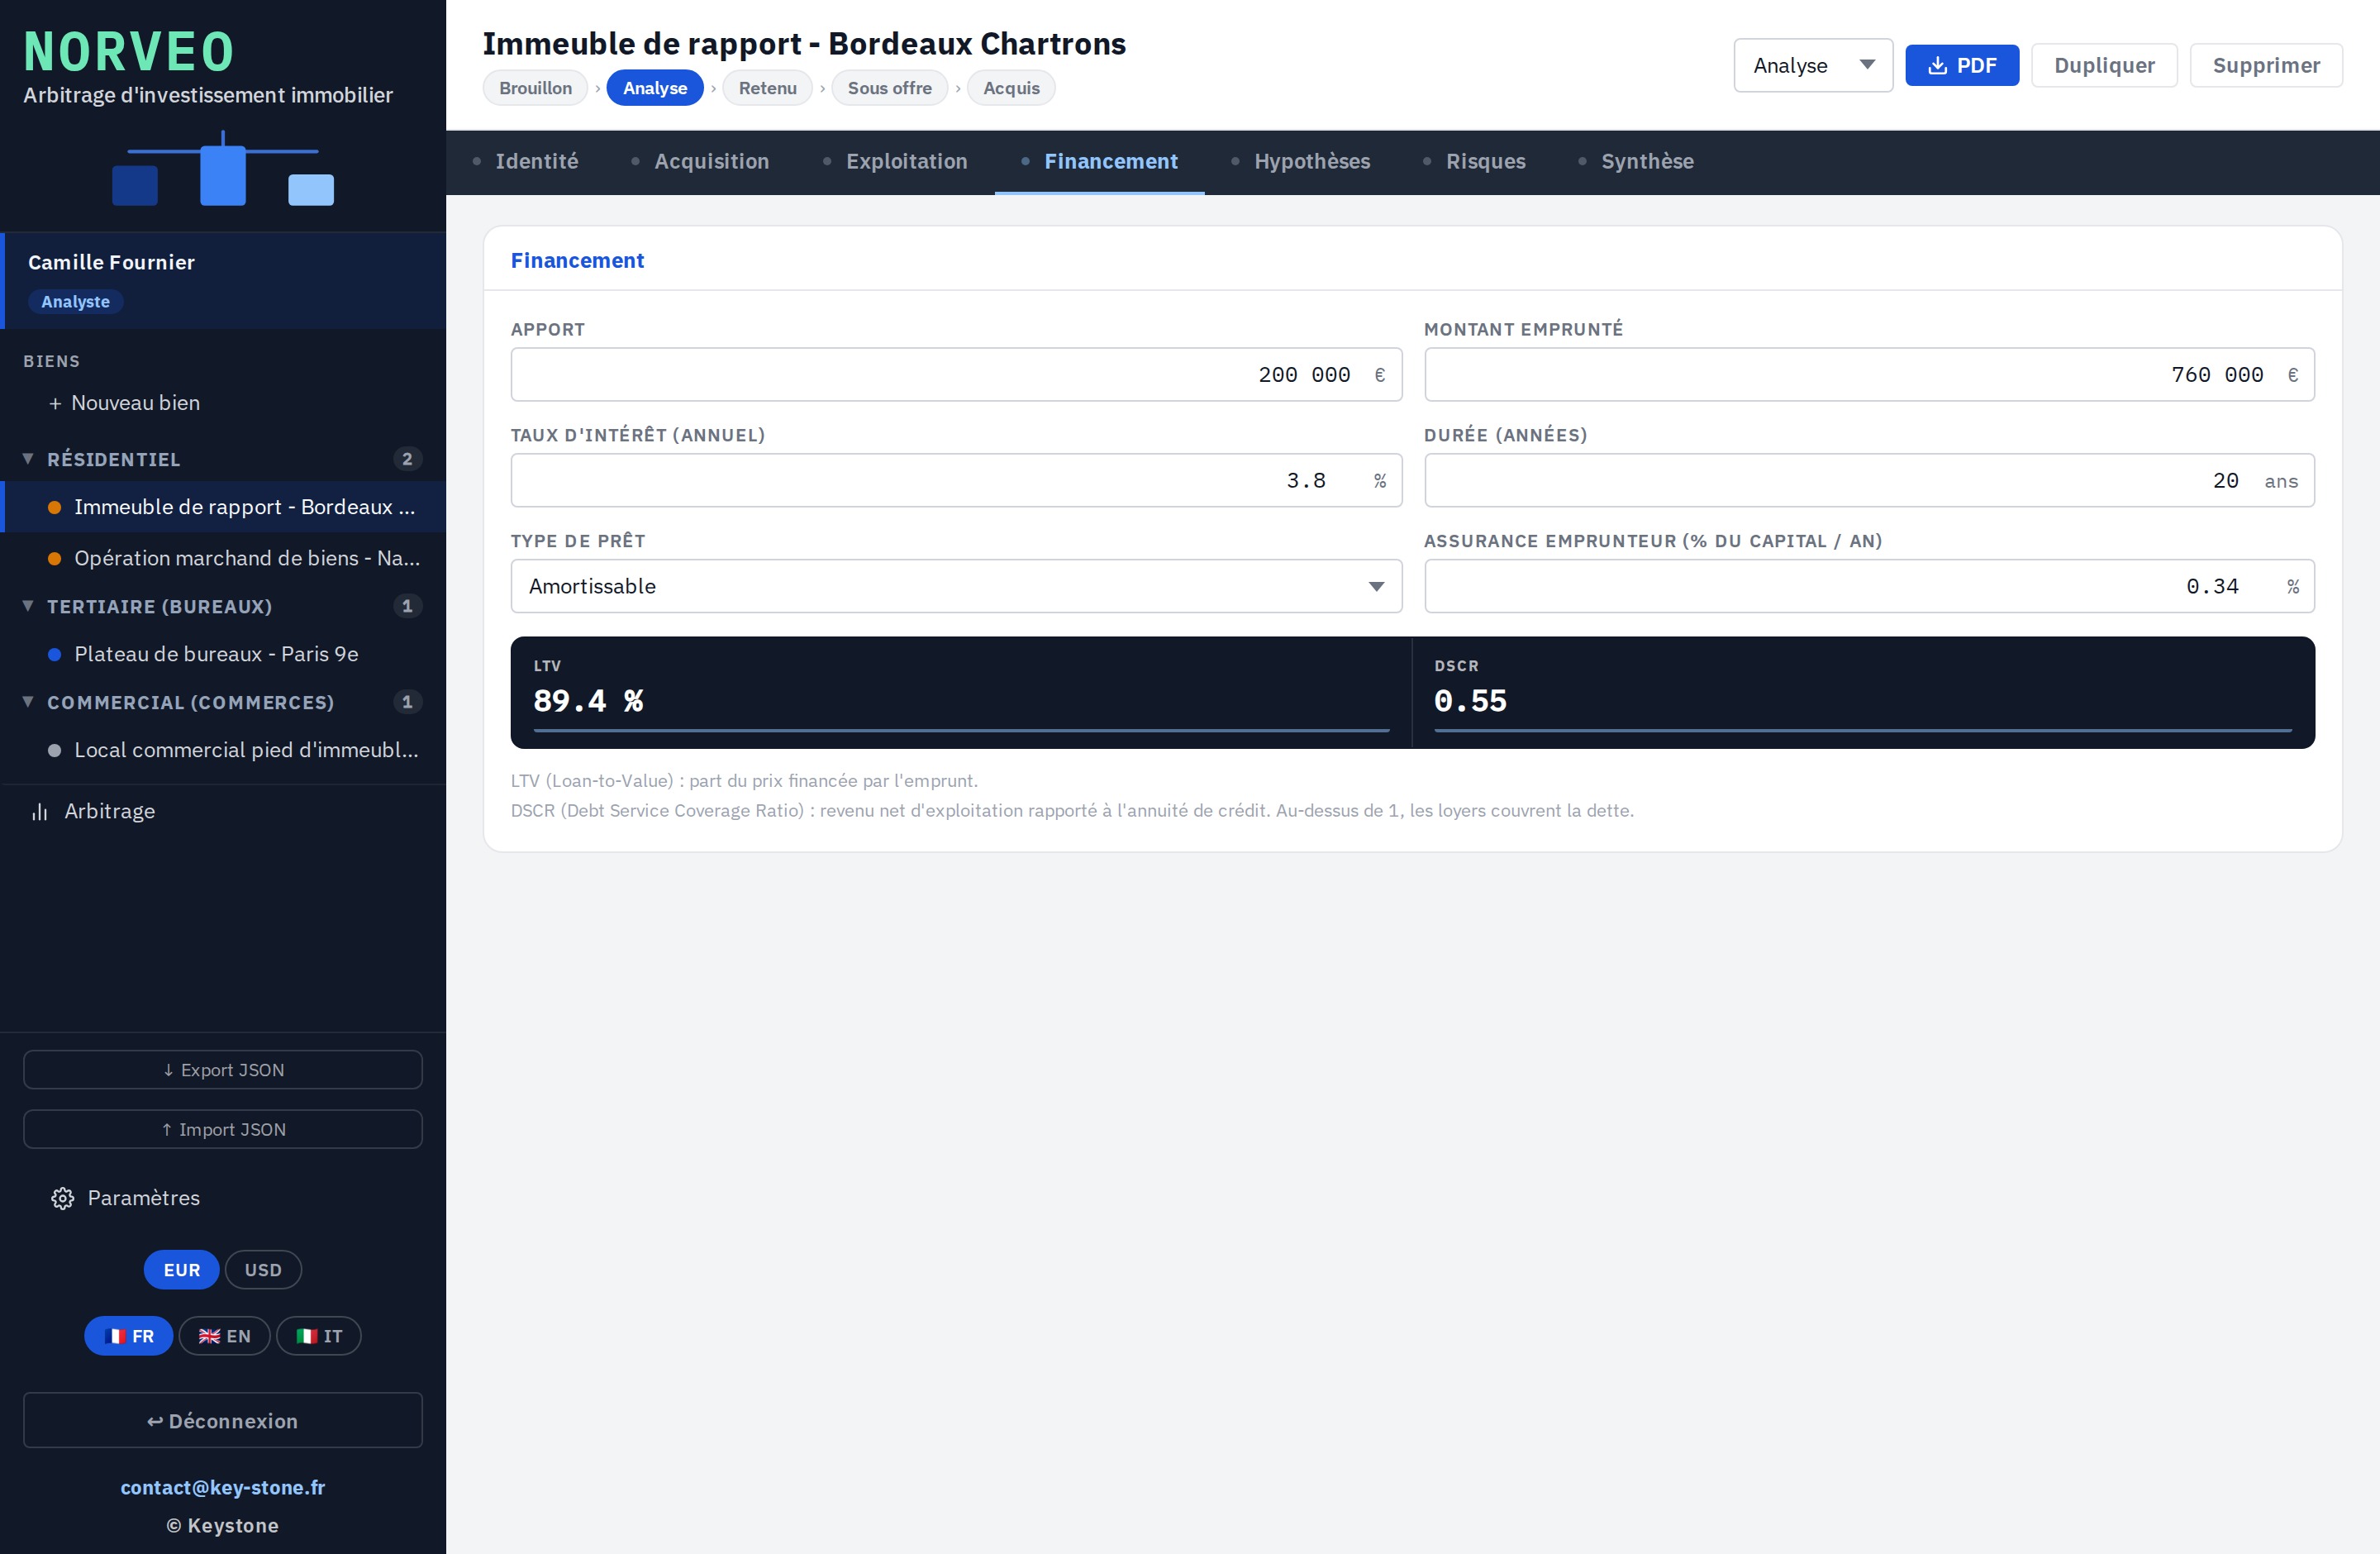The width and height of the screenshot is (2380, 1554).
Task: Click the Assurance emprunteur input field
Action: [1869, 586]
